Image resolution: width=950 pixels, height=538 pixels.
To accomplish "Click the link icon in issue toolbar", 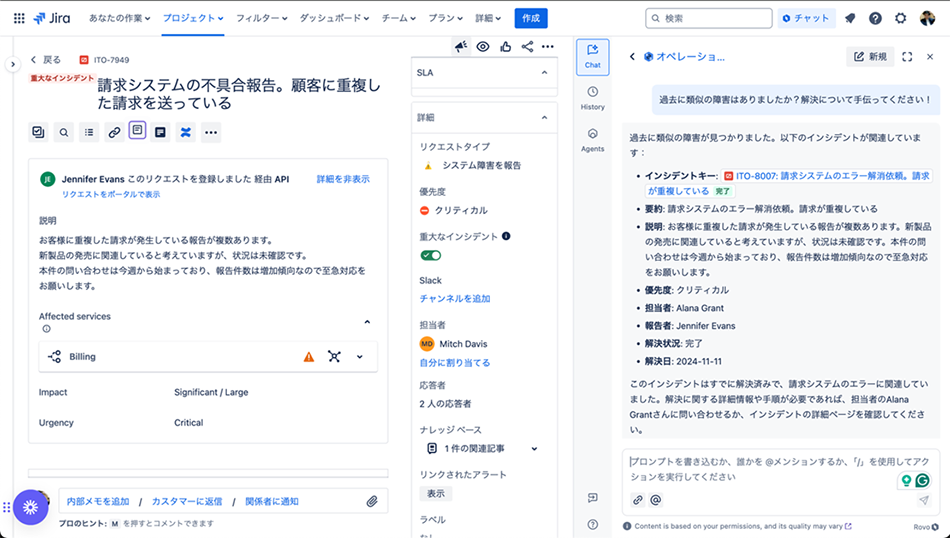I will 114,132.
